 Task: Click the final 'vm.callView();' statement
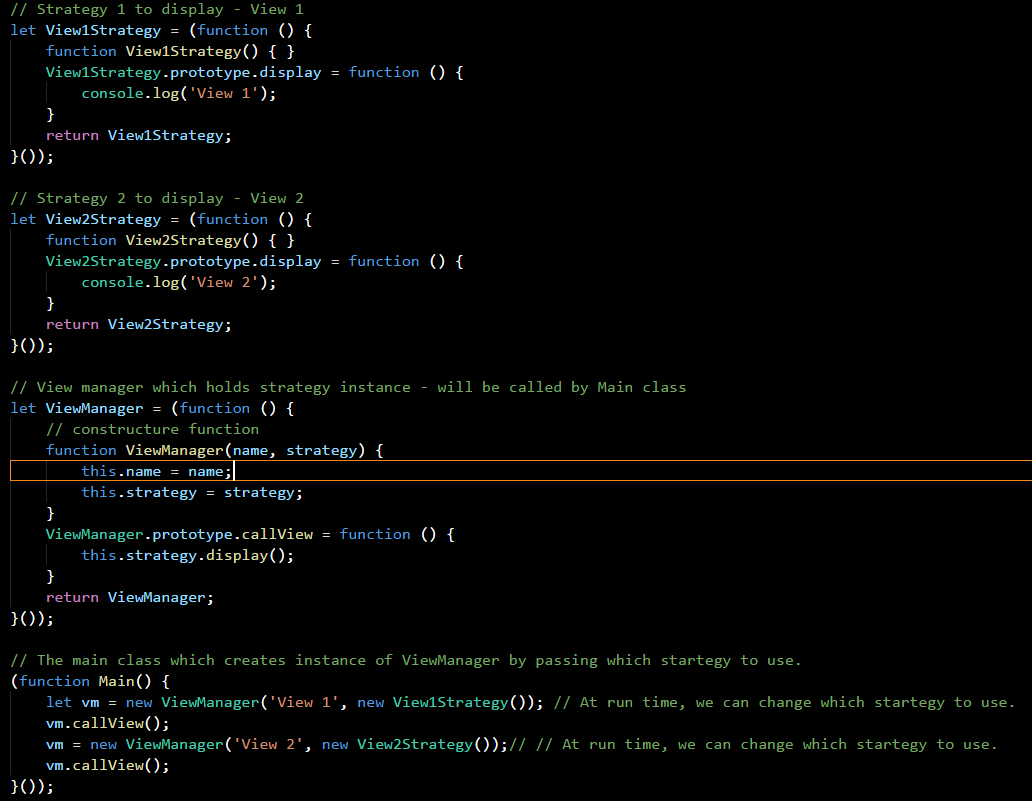[98, 764]
